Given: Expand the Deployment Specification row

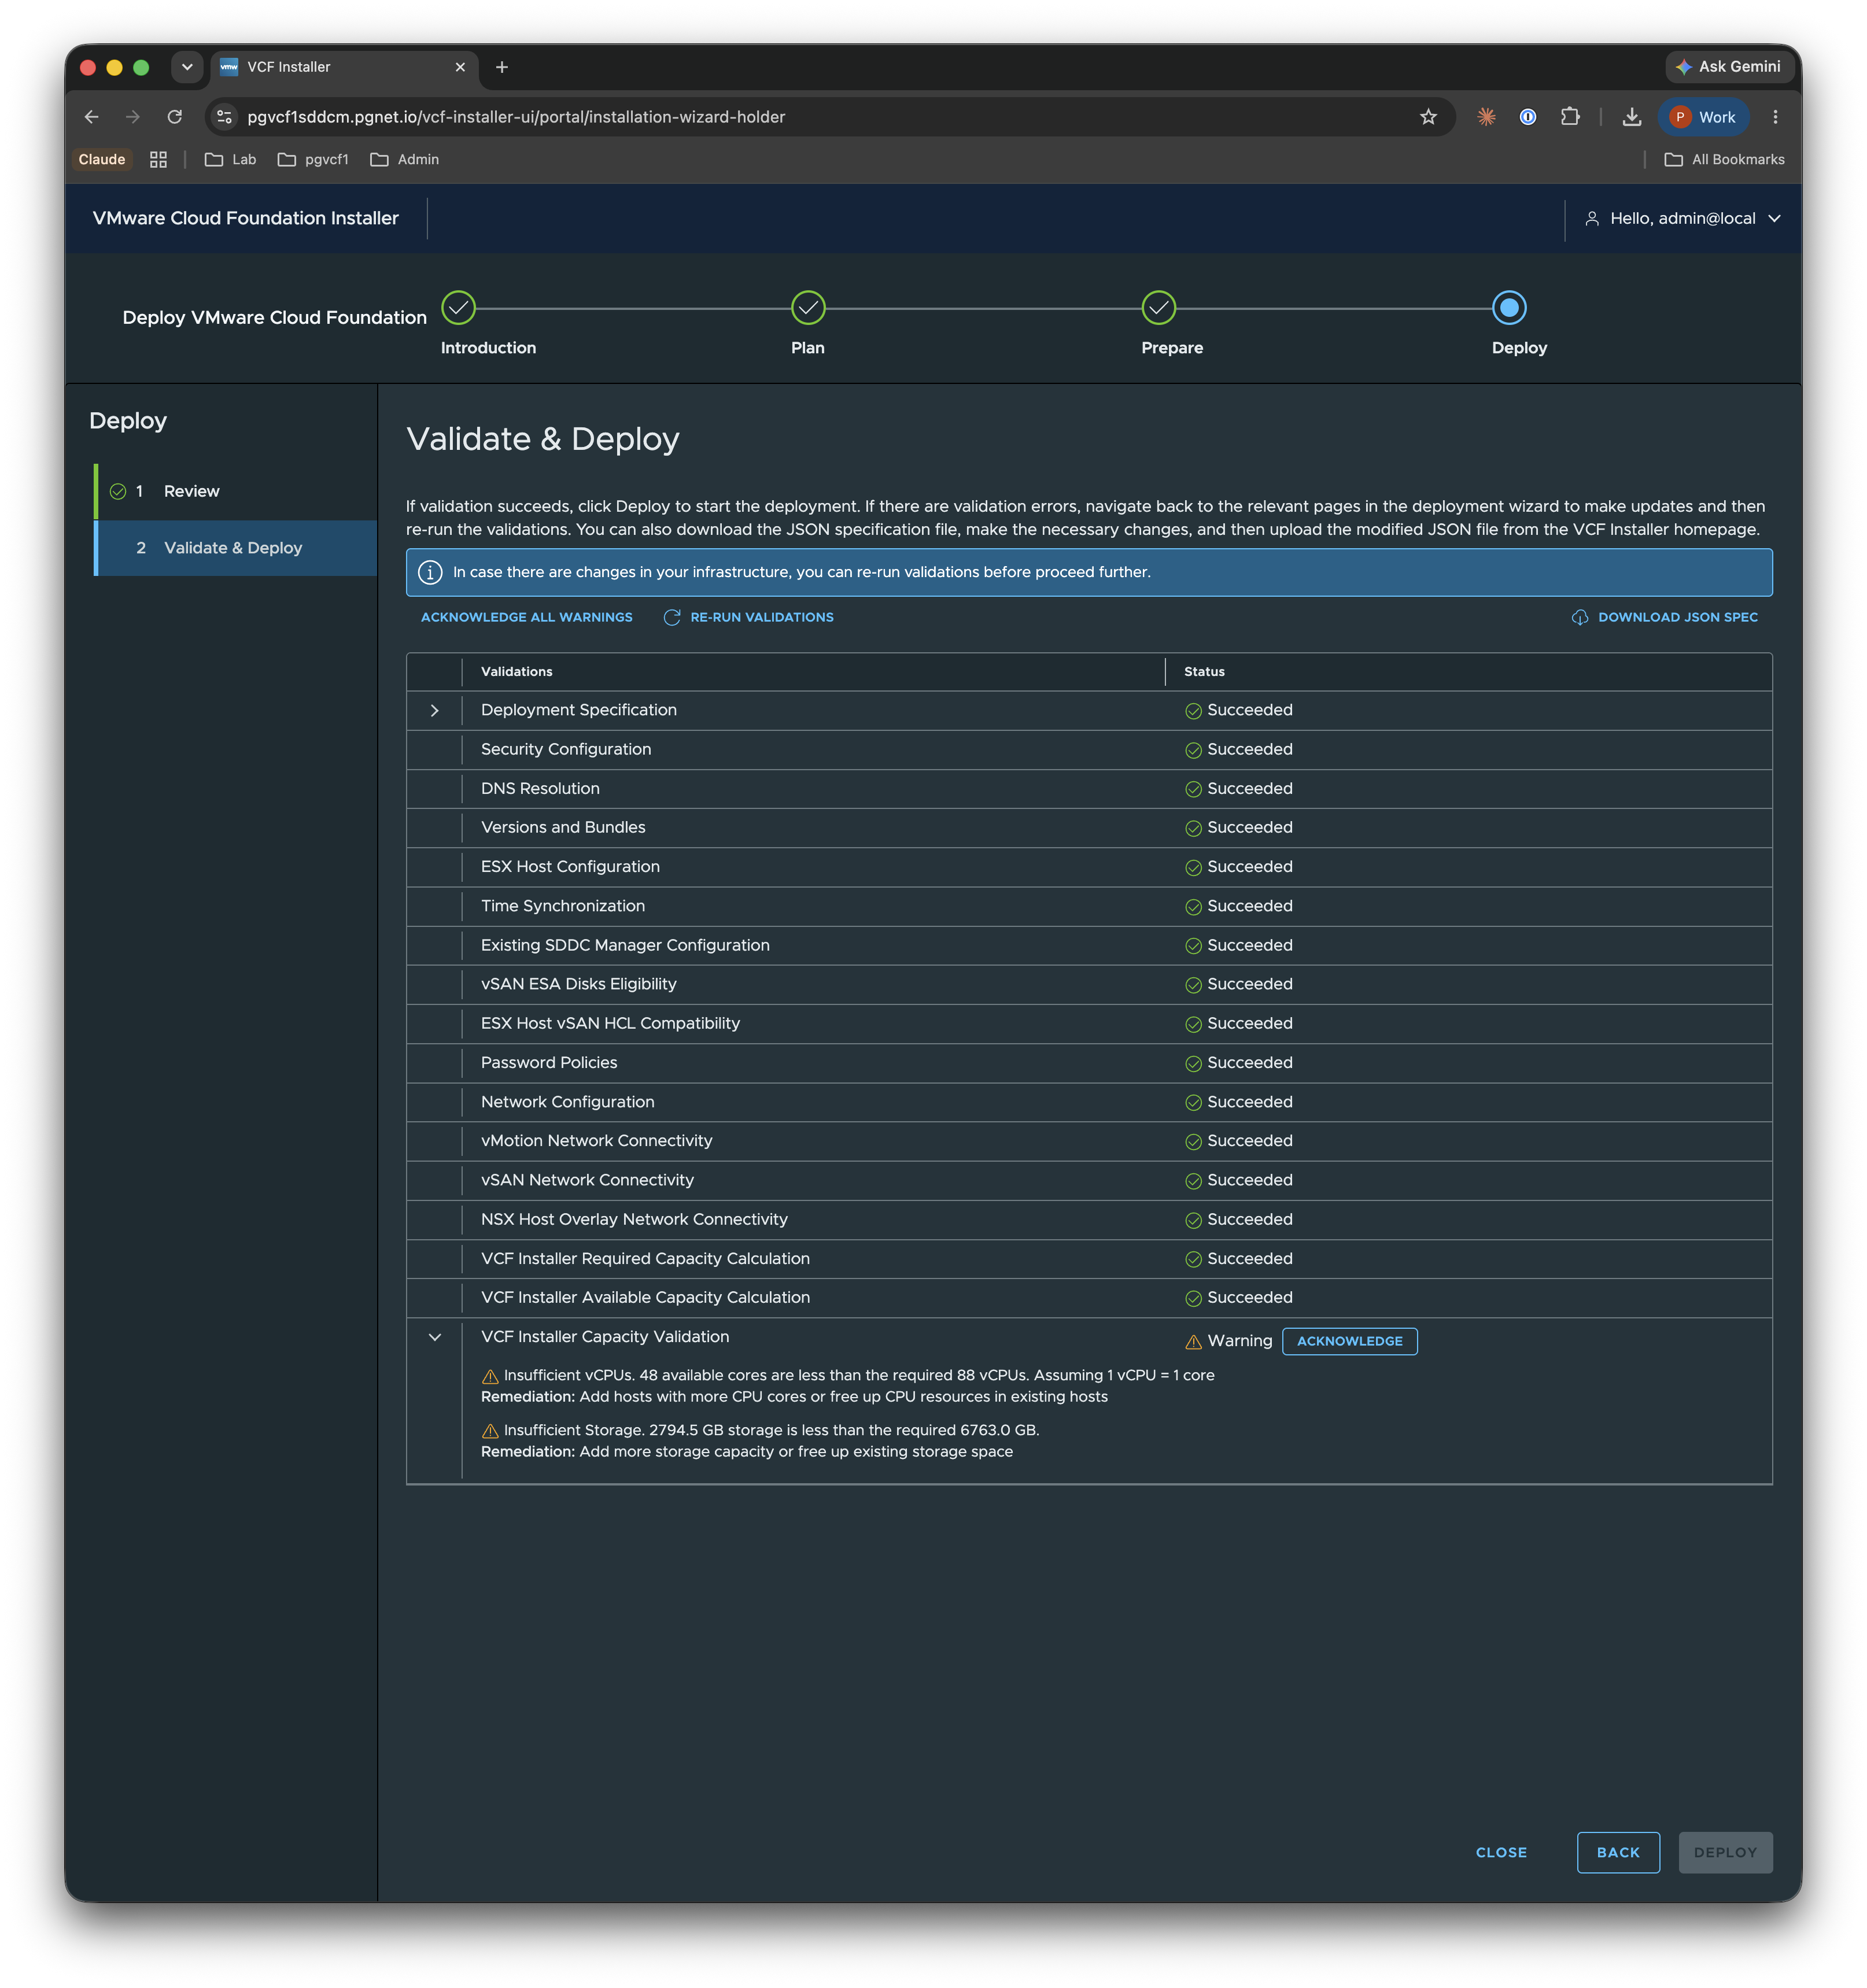Looking at the screenshot, I should [x=435, y=710].
